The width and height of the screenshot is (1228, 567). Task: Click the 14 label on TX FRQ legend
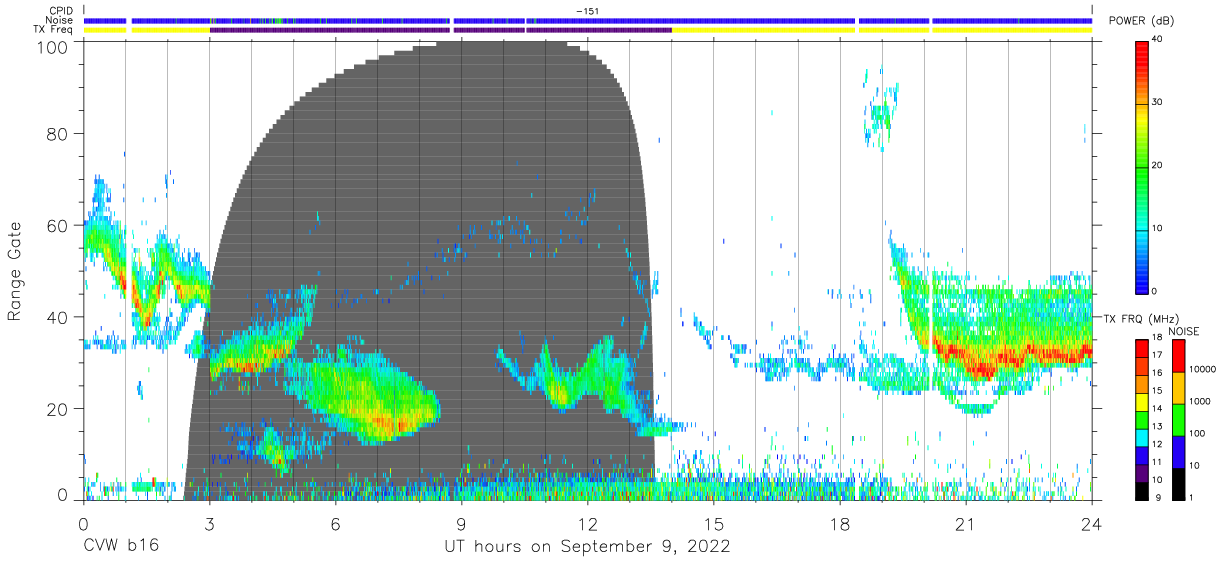pos(1158,408)
